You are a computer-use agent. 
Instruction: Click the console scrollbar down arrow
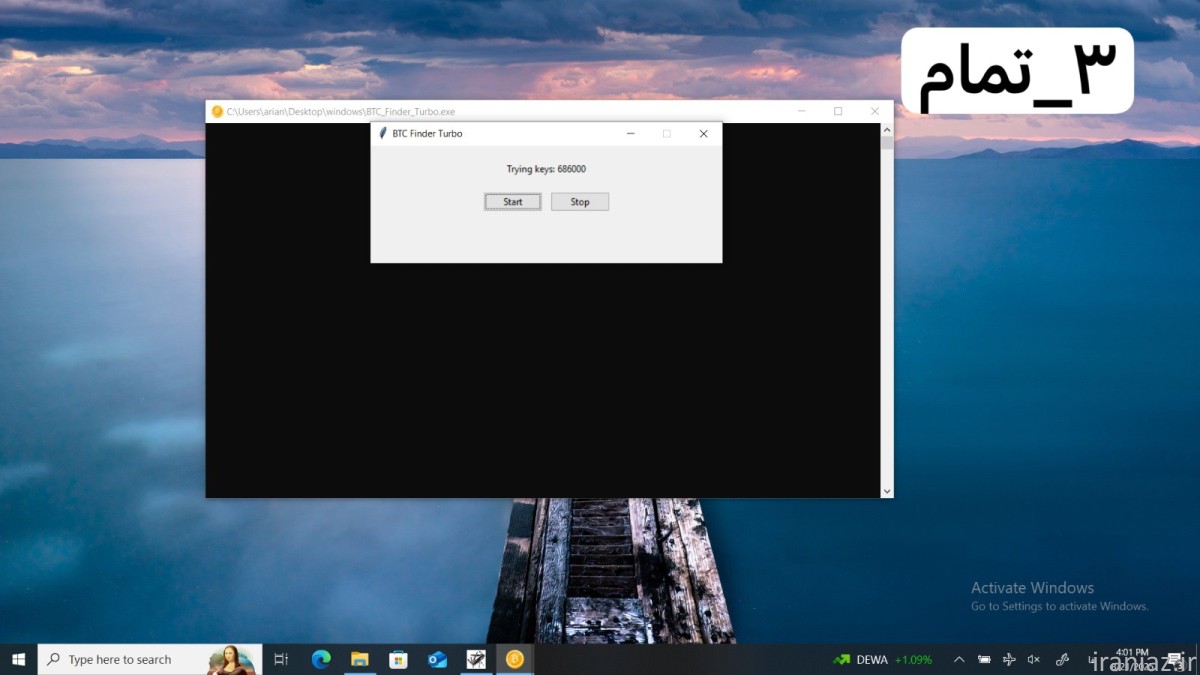(x=886, y=491)
